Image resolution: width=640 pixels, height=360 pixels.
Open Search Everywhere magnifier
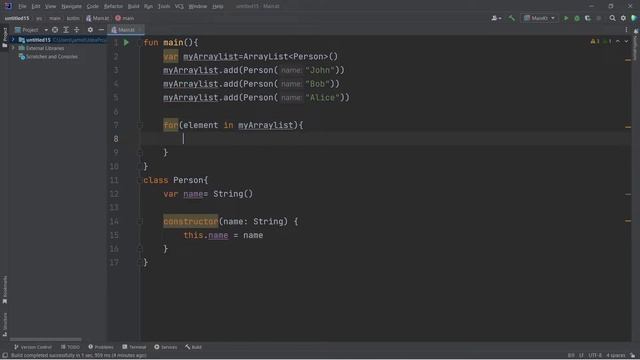[612, 18]
